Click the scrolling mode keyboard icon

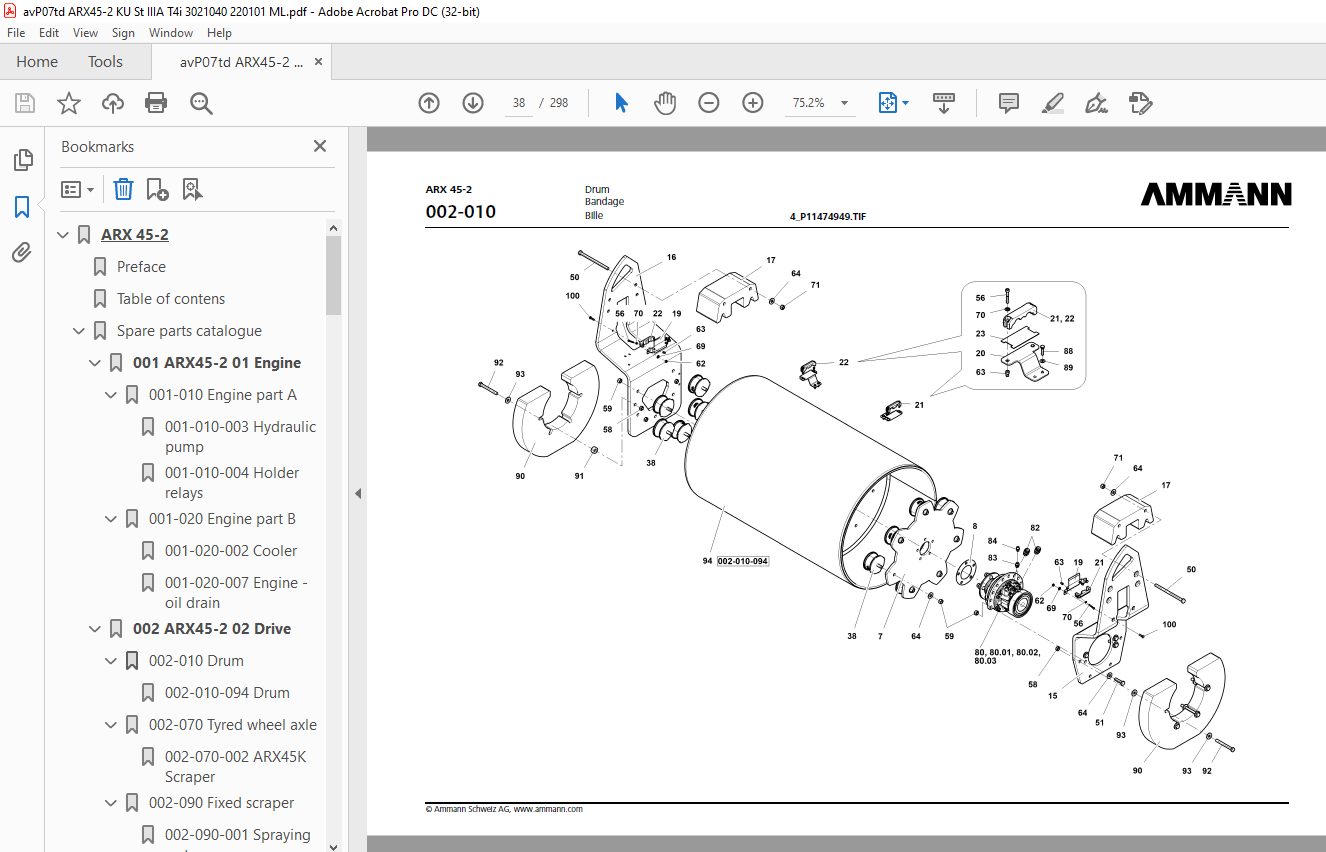coord(944,103)
